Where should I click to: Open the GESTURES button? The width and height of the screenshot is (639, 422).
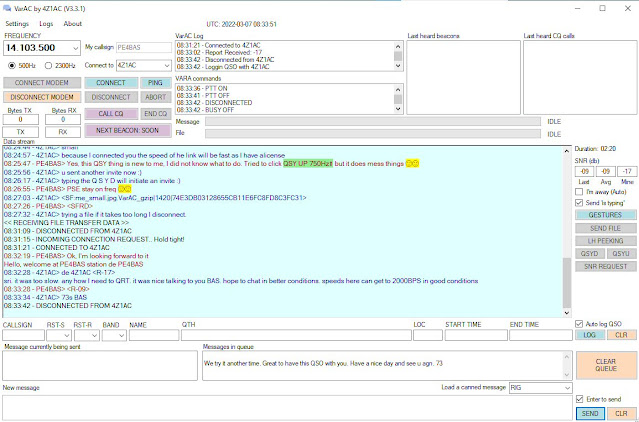(x=606, y=215)
